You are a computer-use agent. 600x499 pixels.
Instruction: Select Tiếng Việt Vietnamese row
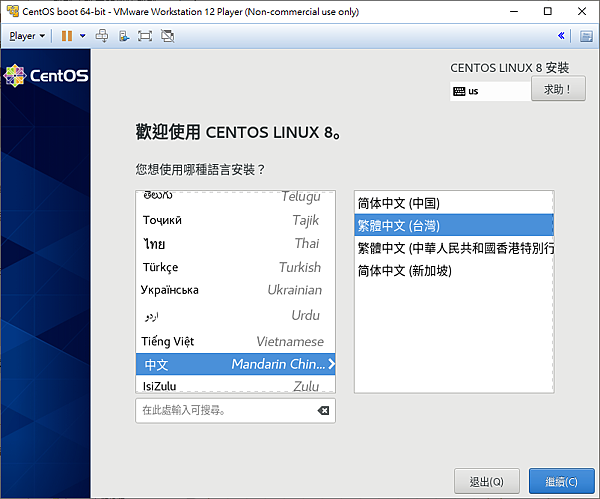[235, 341]
